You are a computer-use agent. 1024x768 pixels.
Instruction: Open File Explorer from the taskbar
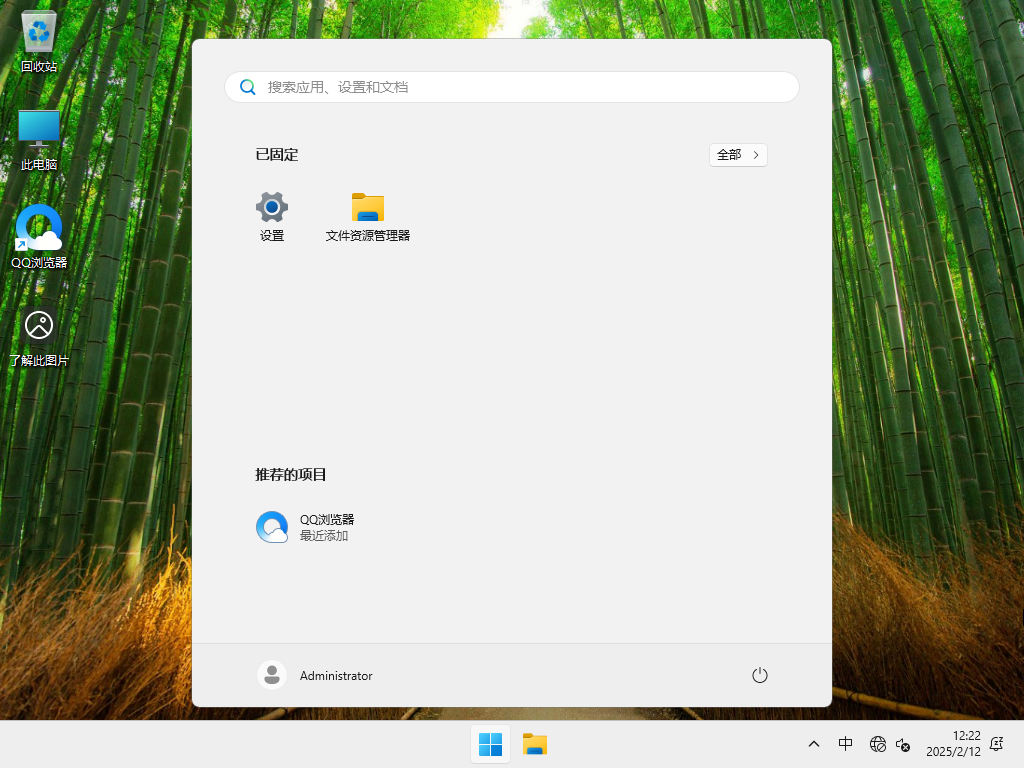click(534, 744)
